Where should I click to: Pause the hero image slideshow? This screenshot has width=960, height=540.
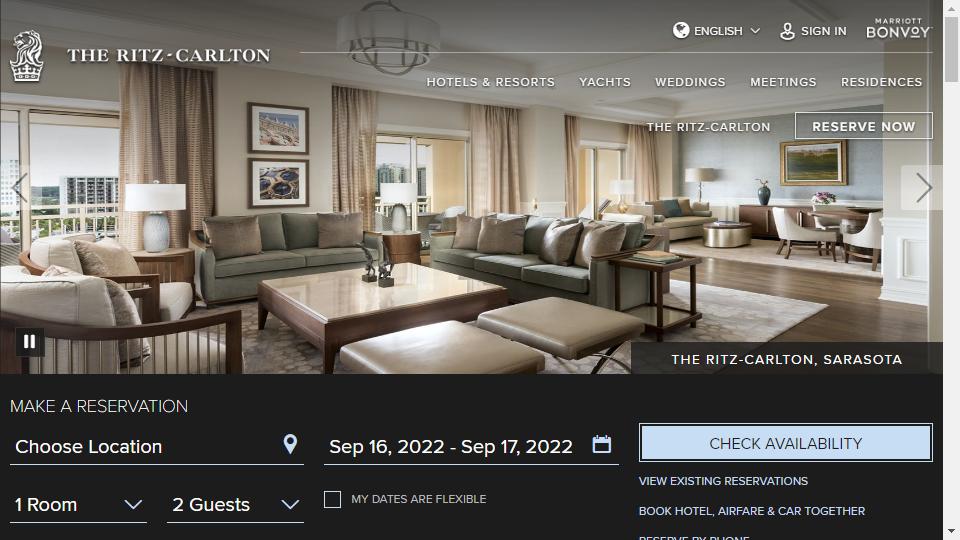click(x=29, y=342)
